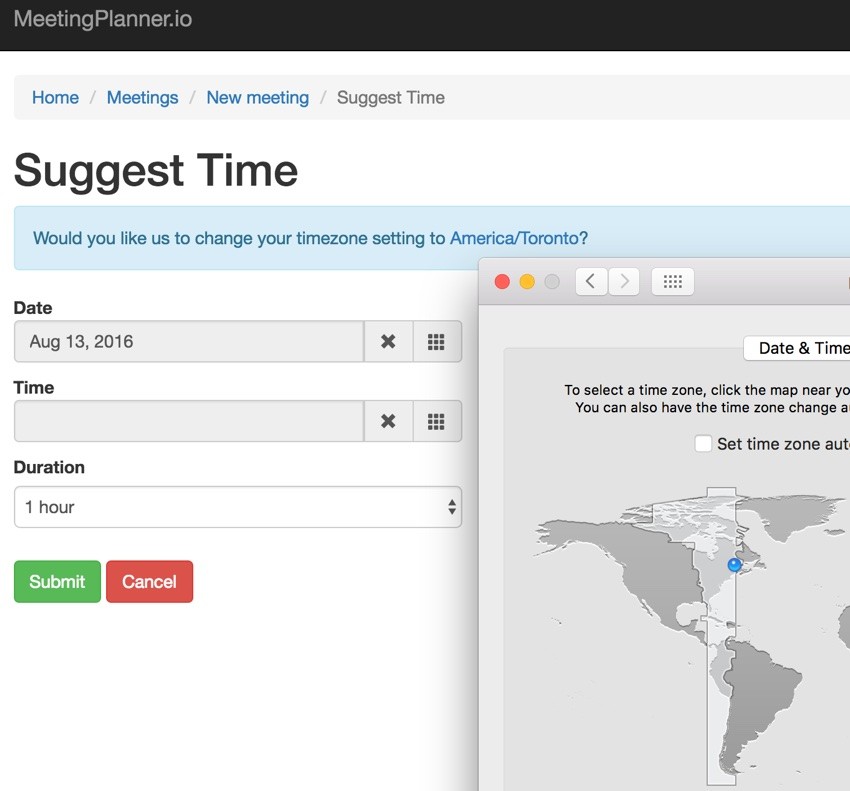The width and height of the screenshot is (850, 791).
Task: Open the Duration dropdown showing 1 hour
Action: click(238, 507)
